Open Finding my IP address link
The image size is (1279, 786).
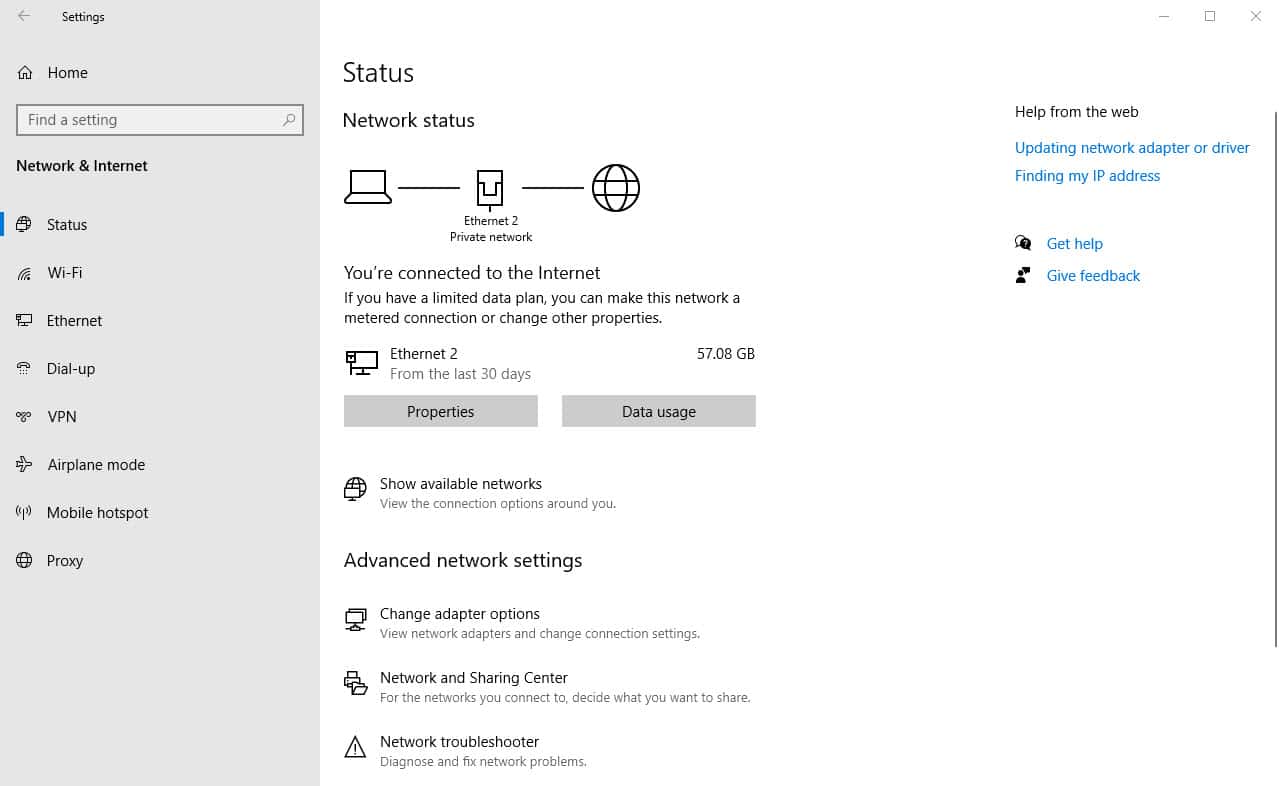pyautogui.click(x=1087, y=176)
